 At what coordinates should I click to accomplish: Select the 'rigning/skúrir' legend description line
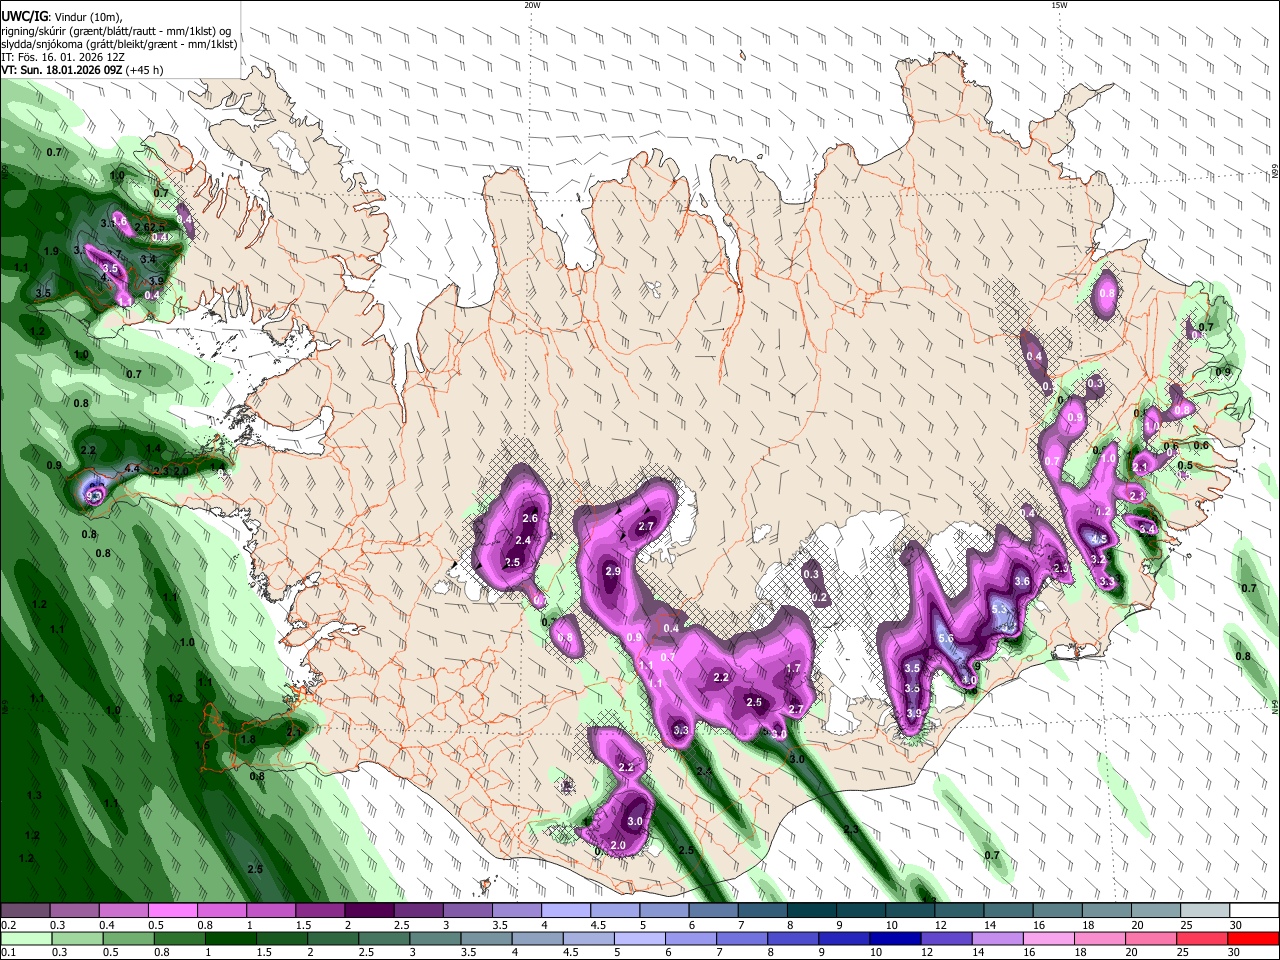116,31
